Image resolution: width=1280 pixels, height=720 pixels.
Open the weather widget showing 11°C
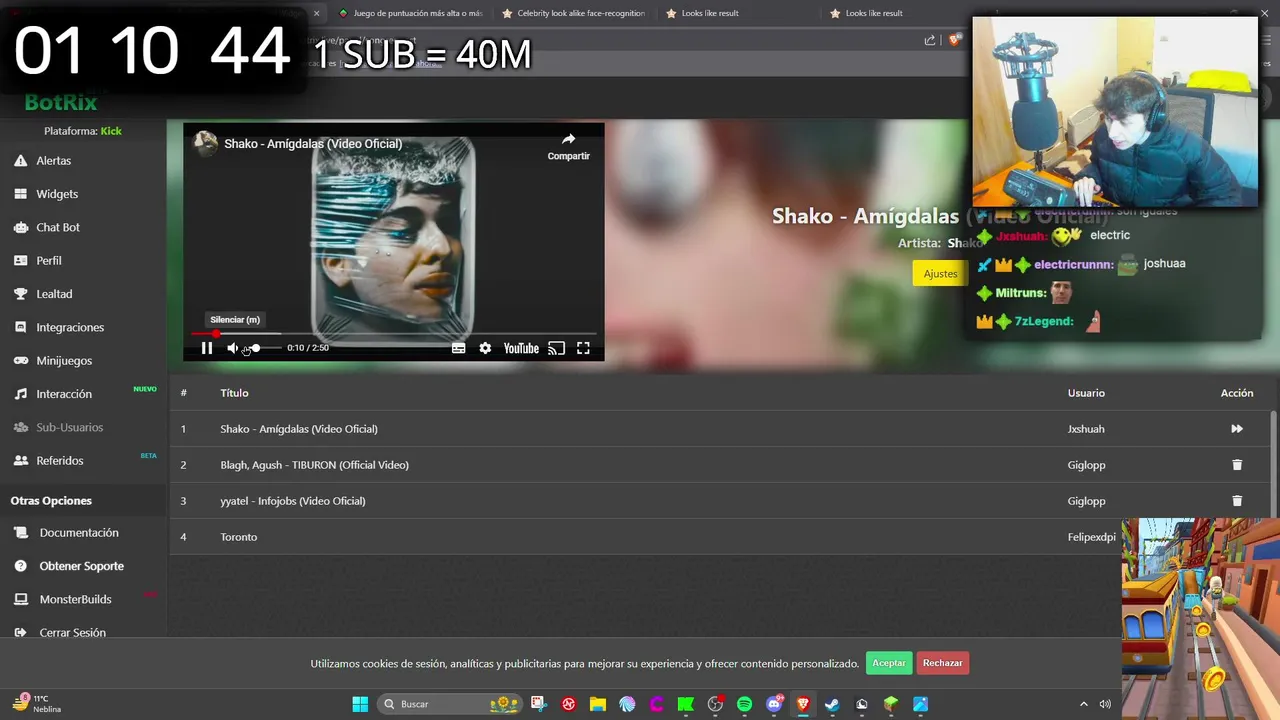pos(38,704)
